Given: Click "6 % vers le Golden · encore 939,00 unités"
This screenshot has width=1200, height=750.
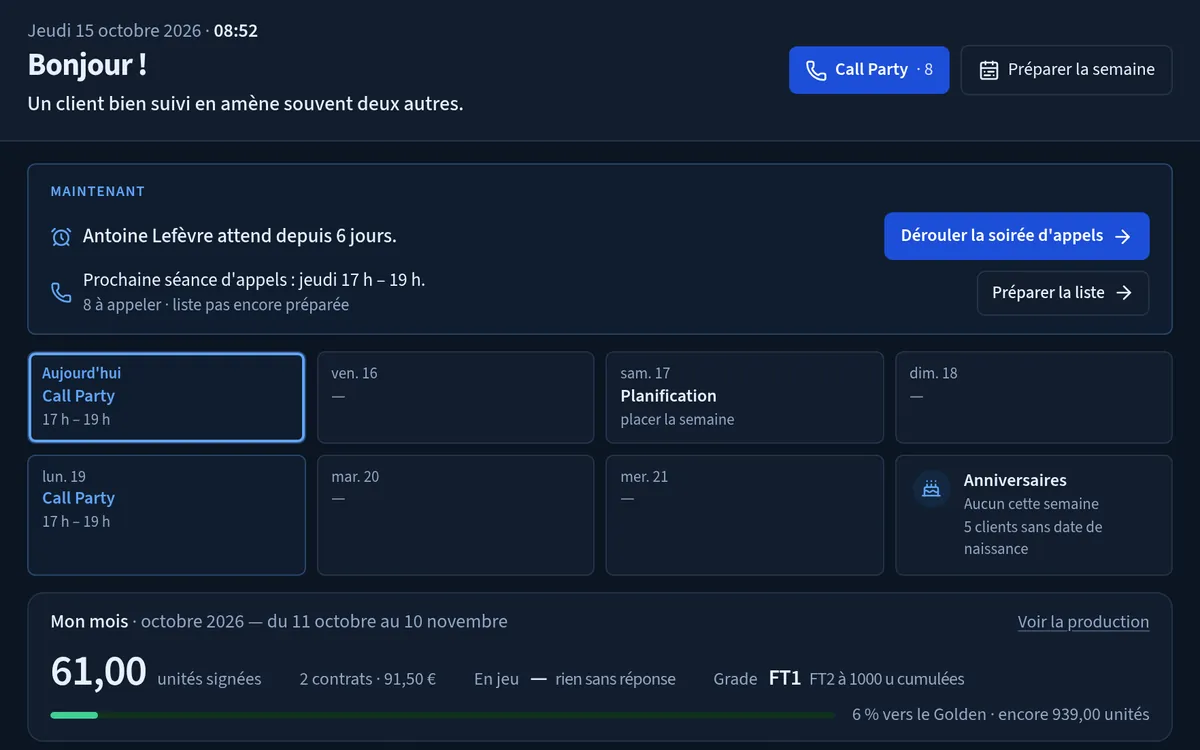Looking at the screenshot, I should pos(1001,715).
